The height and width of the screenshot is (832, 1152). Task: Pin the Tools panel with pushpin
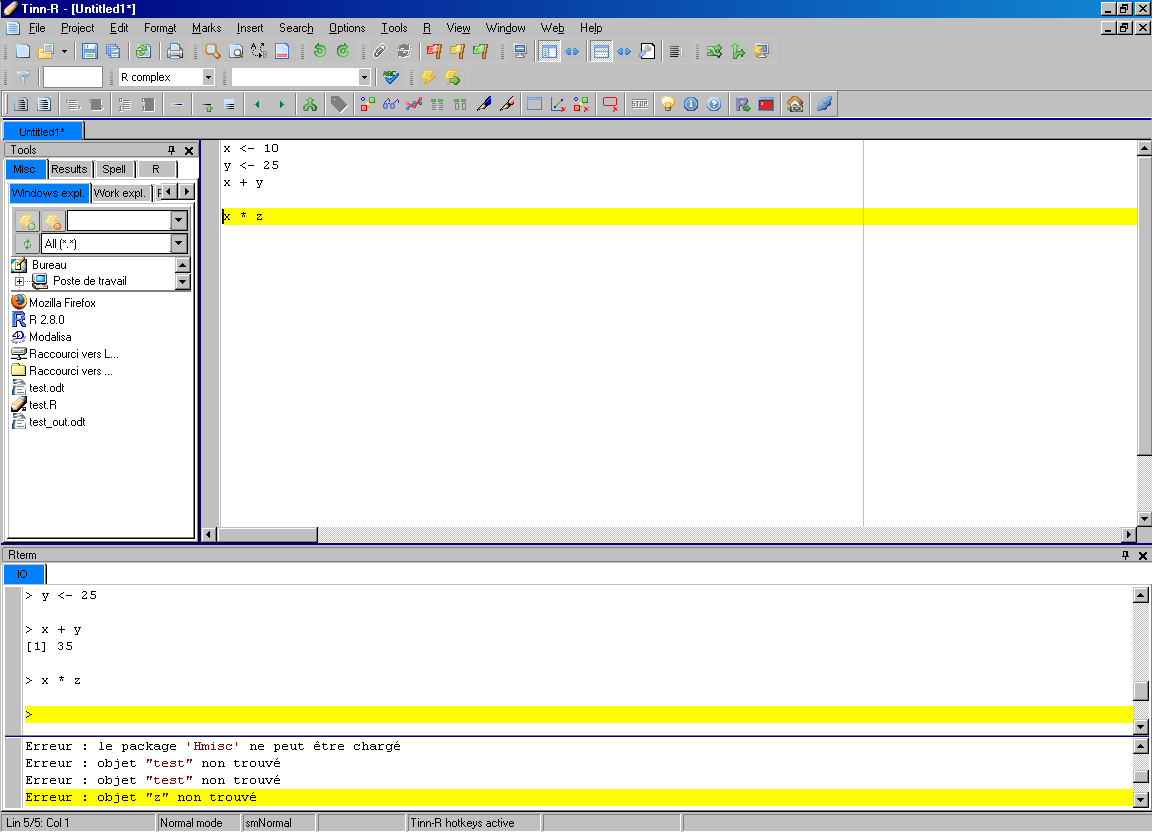[x=172, y=150]
